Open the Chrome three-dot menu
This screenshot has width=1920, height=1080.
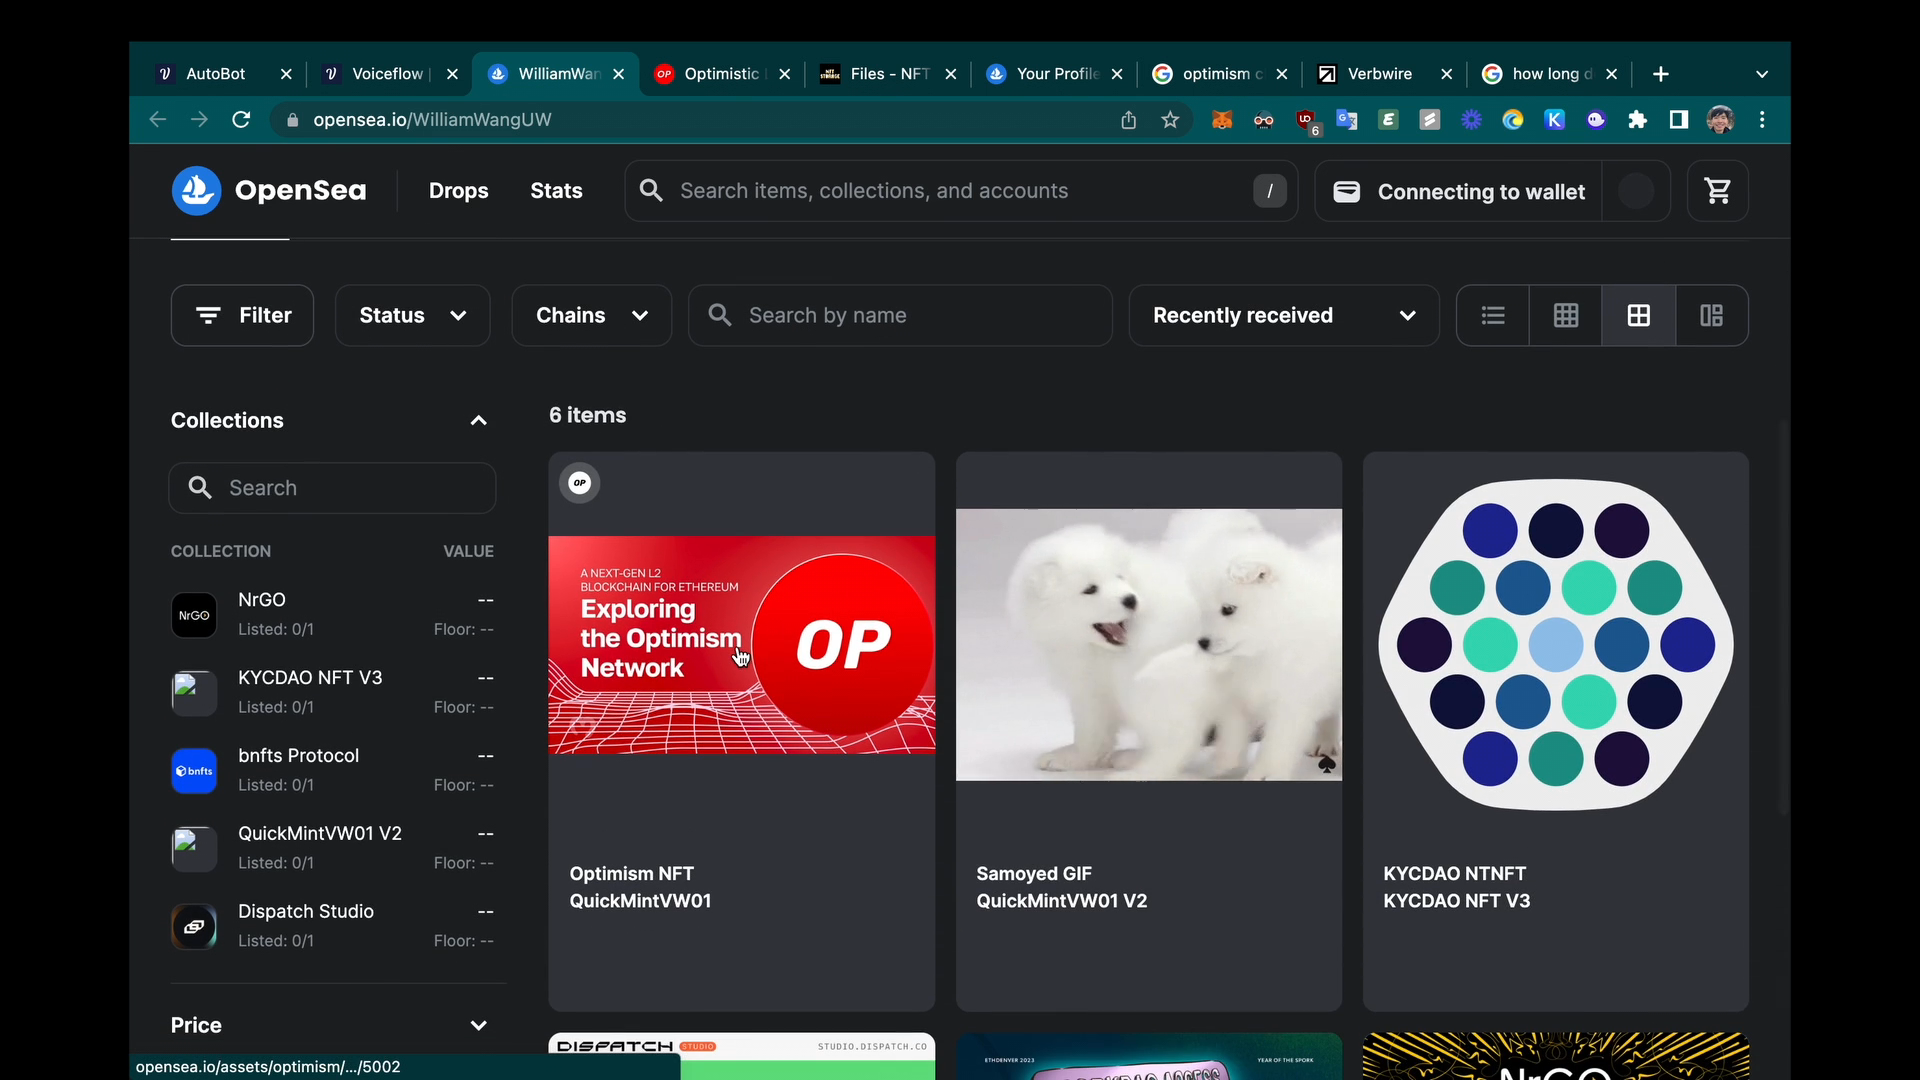(x=1762, y=120)
